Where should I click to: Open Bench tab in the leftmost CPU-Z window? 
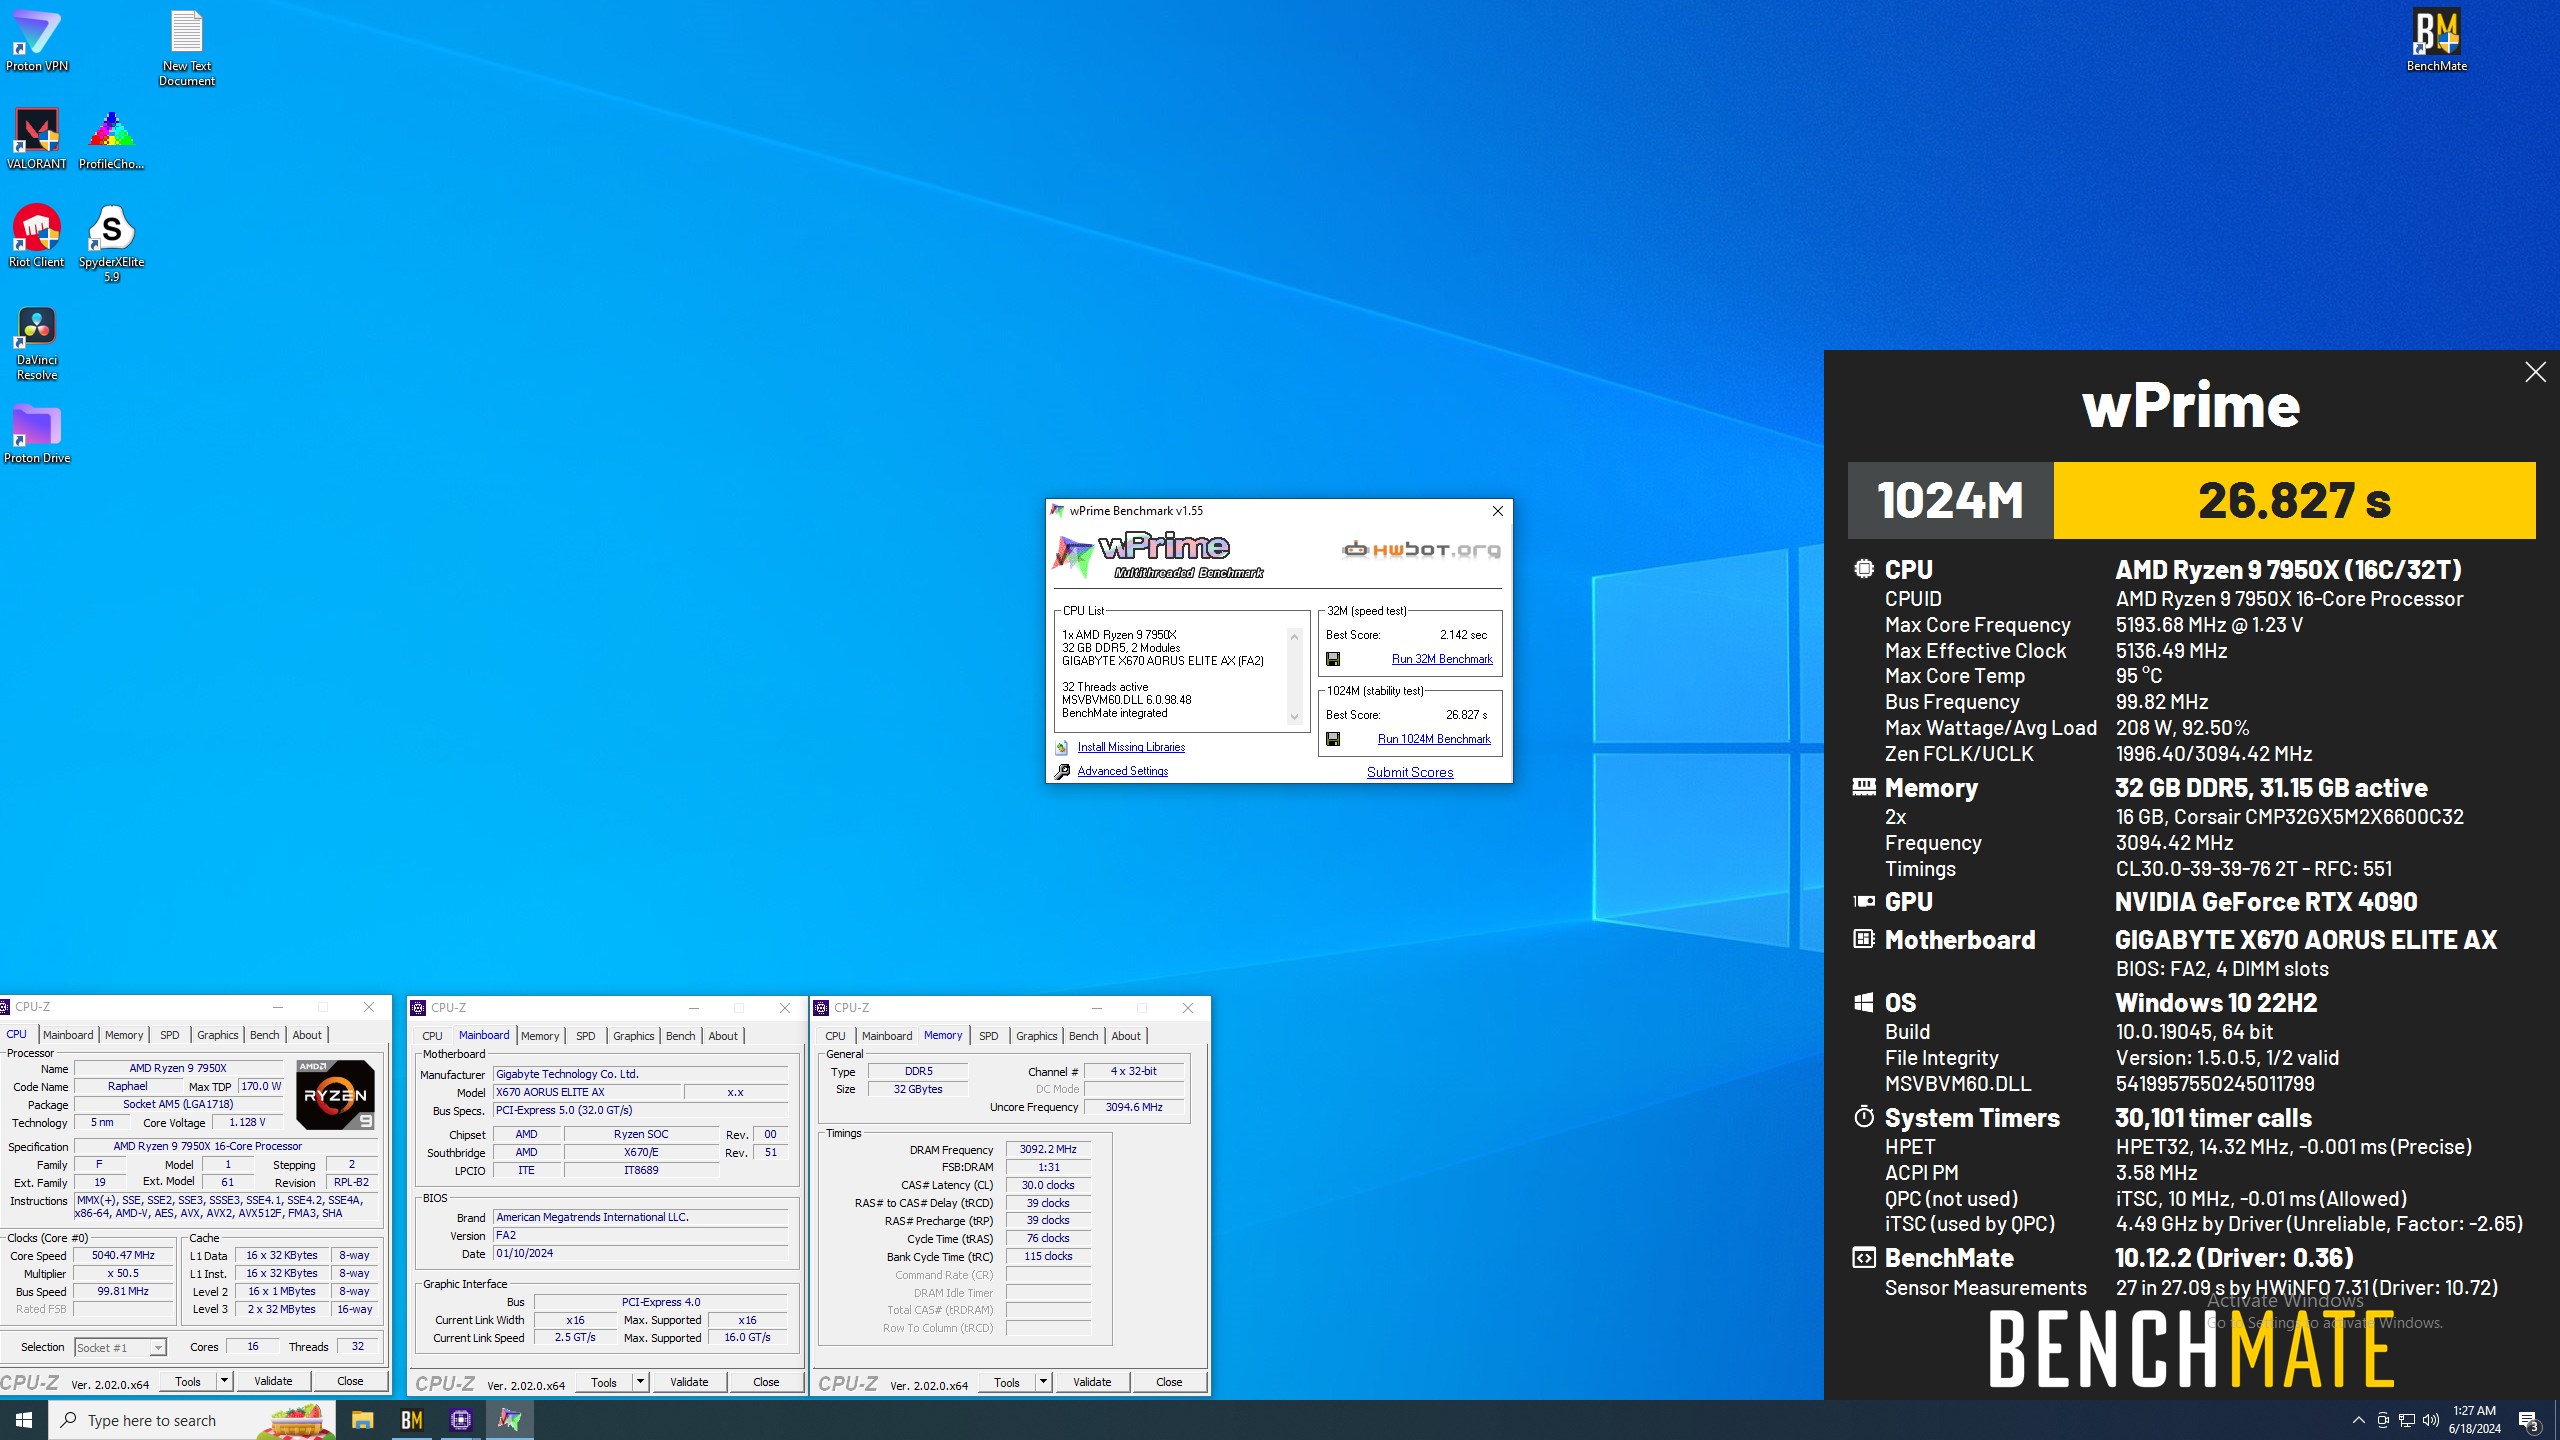(x=265, y=1035)
